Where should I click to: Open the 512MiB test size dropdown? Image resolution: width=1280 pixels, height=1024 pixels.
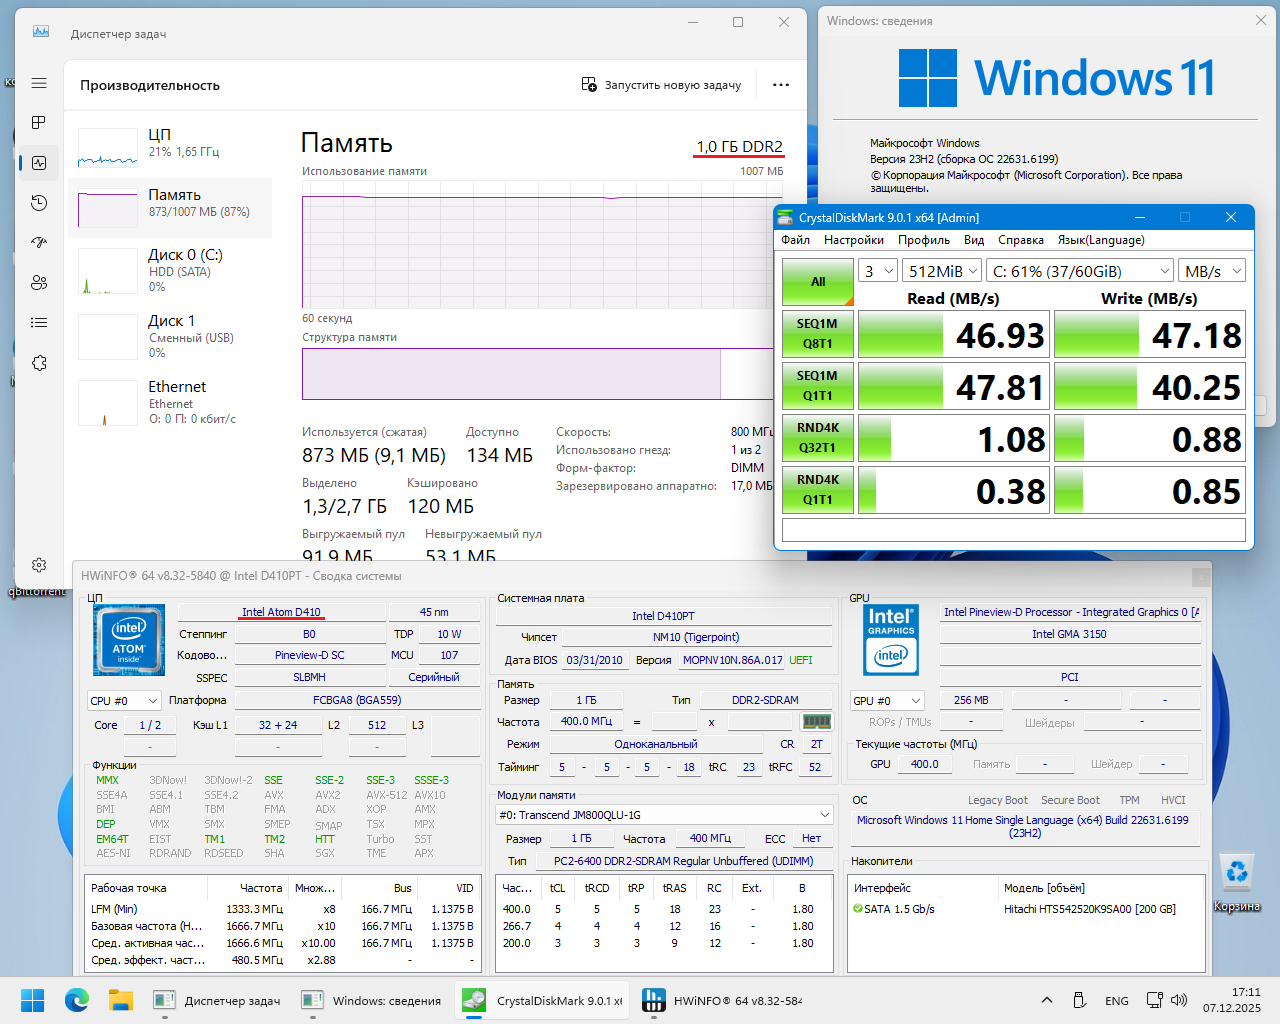click(x=942, y=271)
